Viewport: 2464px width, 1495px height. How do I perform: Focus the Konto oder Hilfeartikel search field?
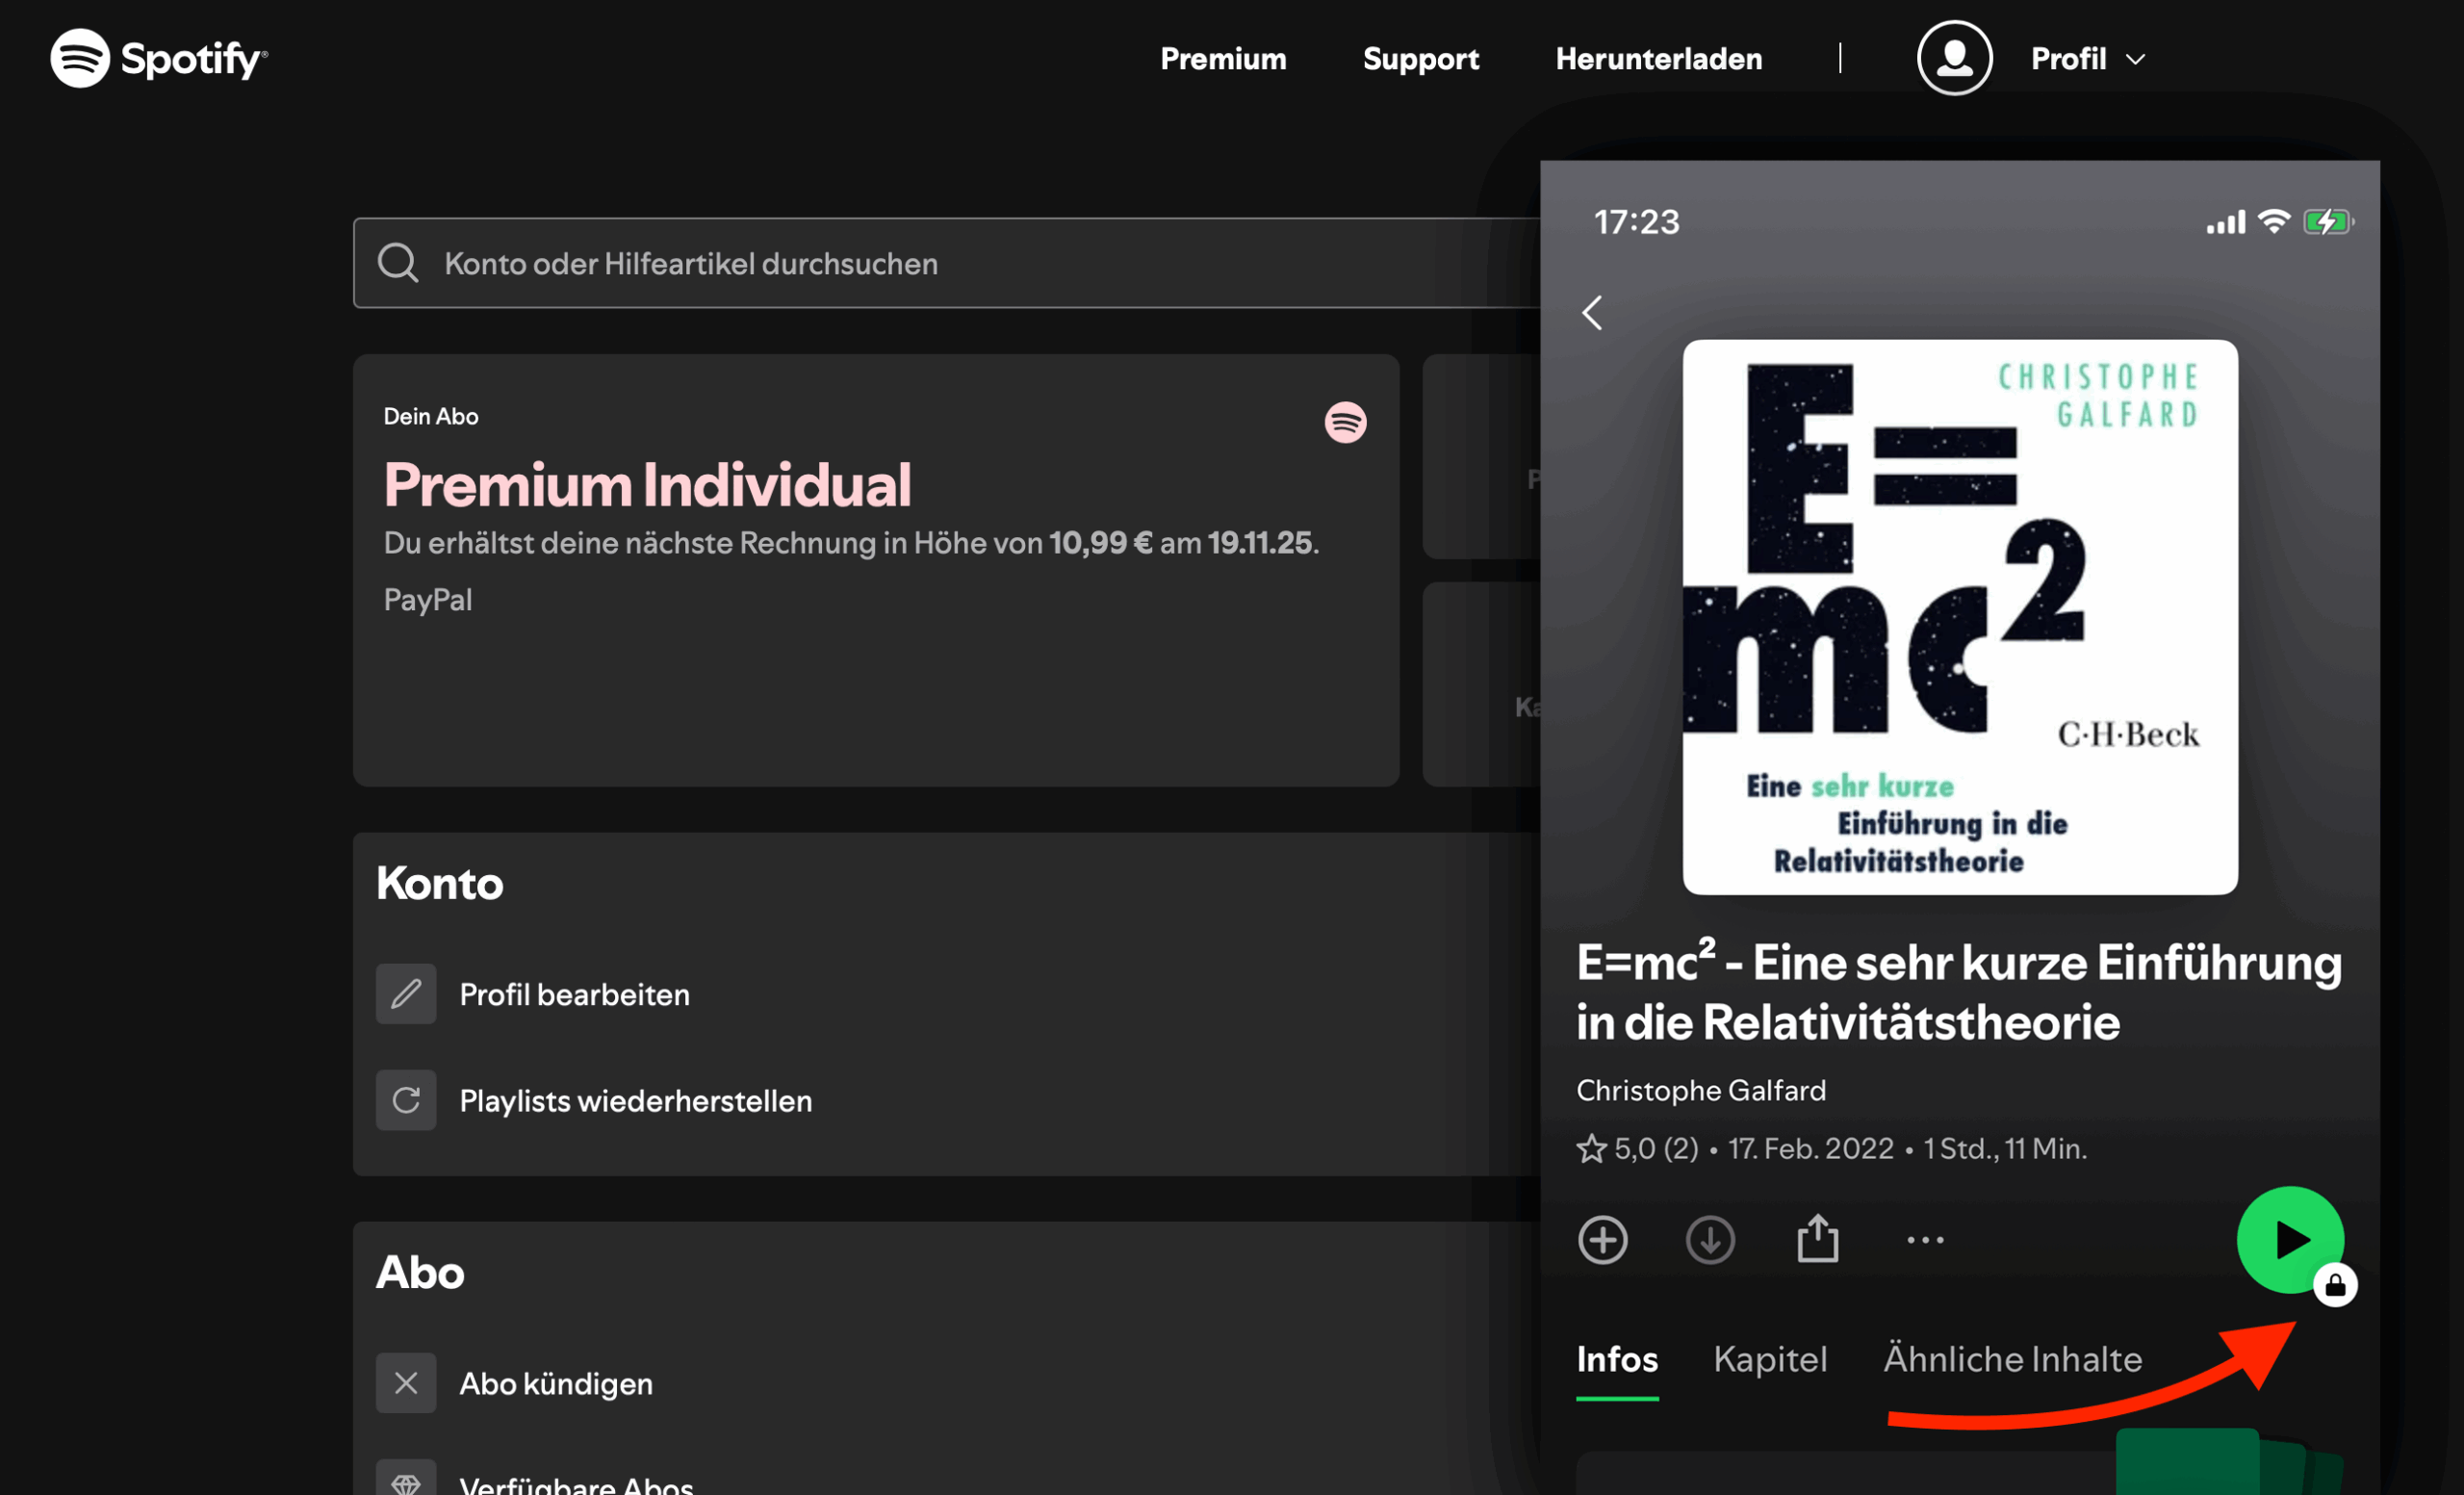click(x=946, y=263)
